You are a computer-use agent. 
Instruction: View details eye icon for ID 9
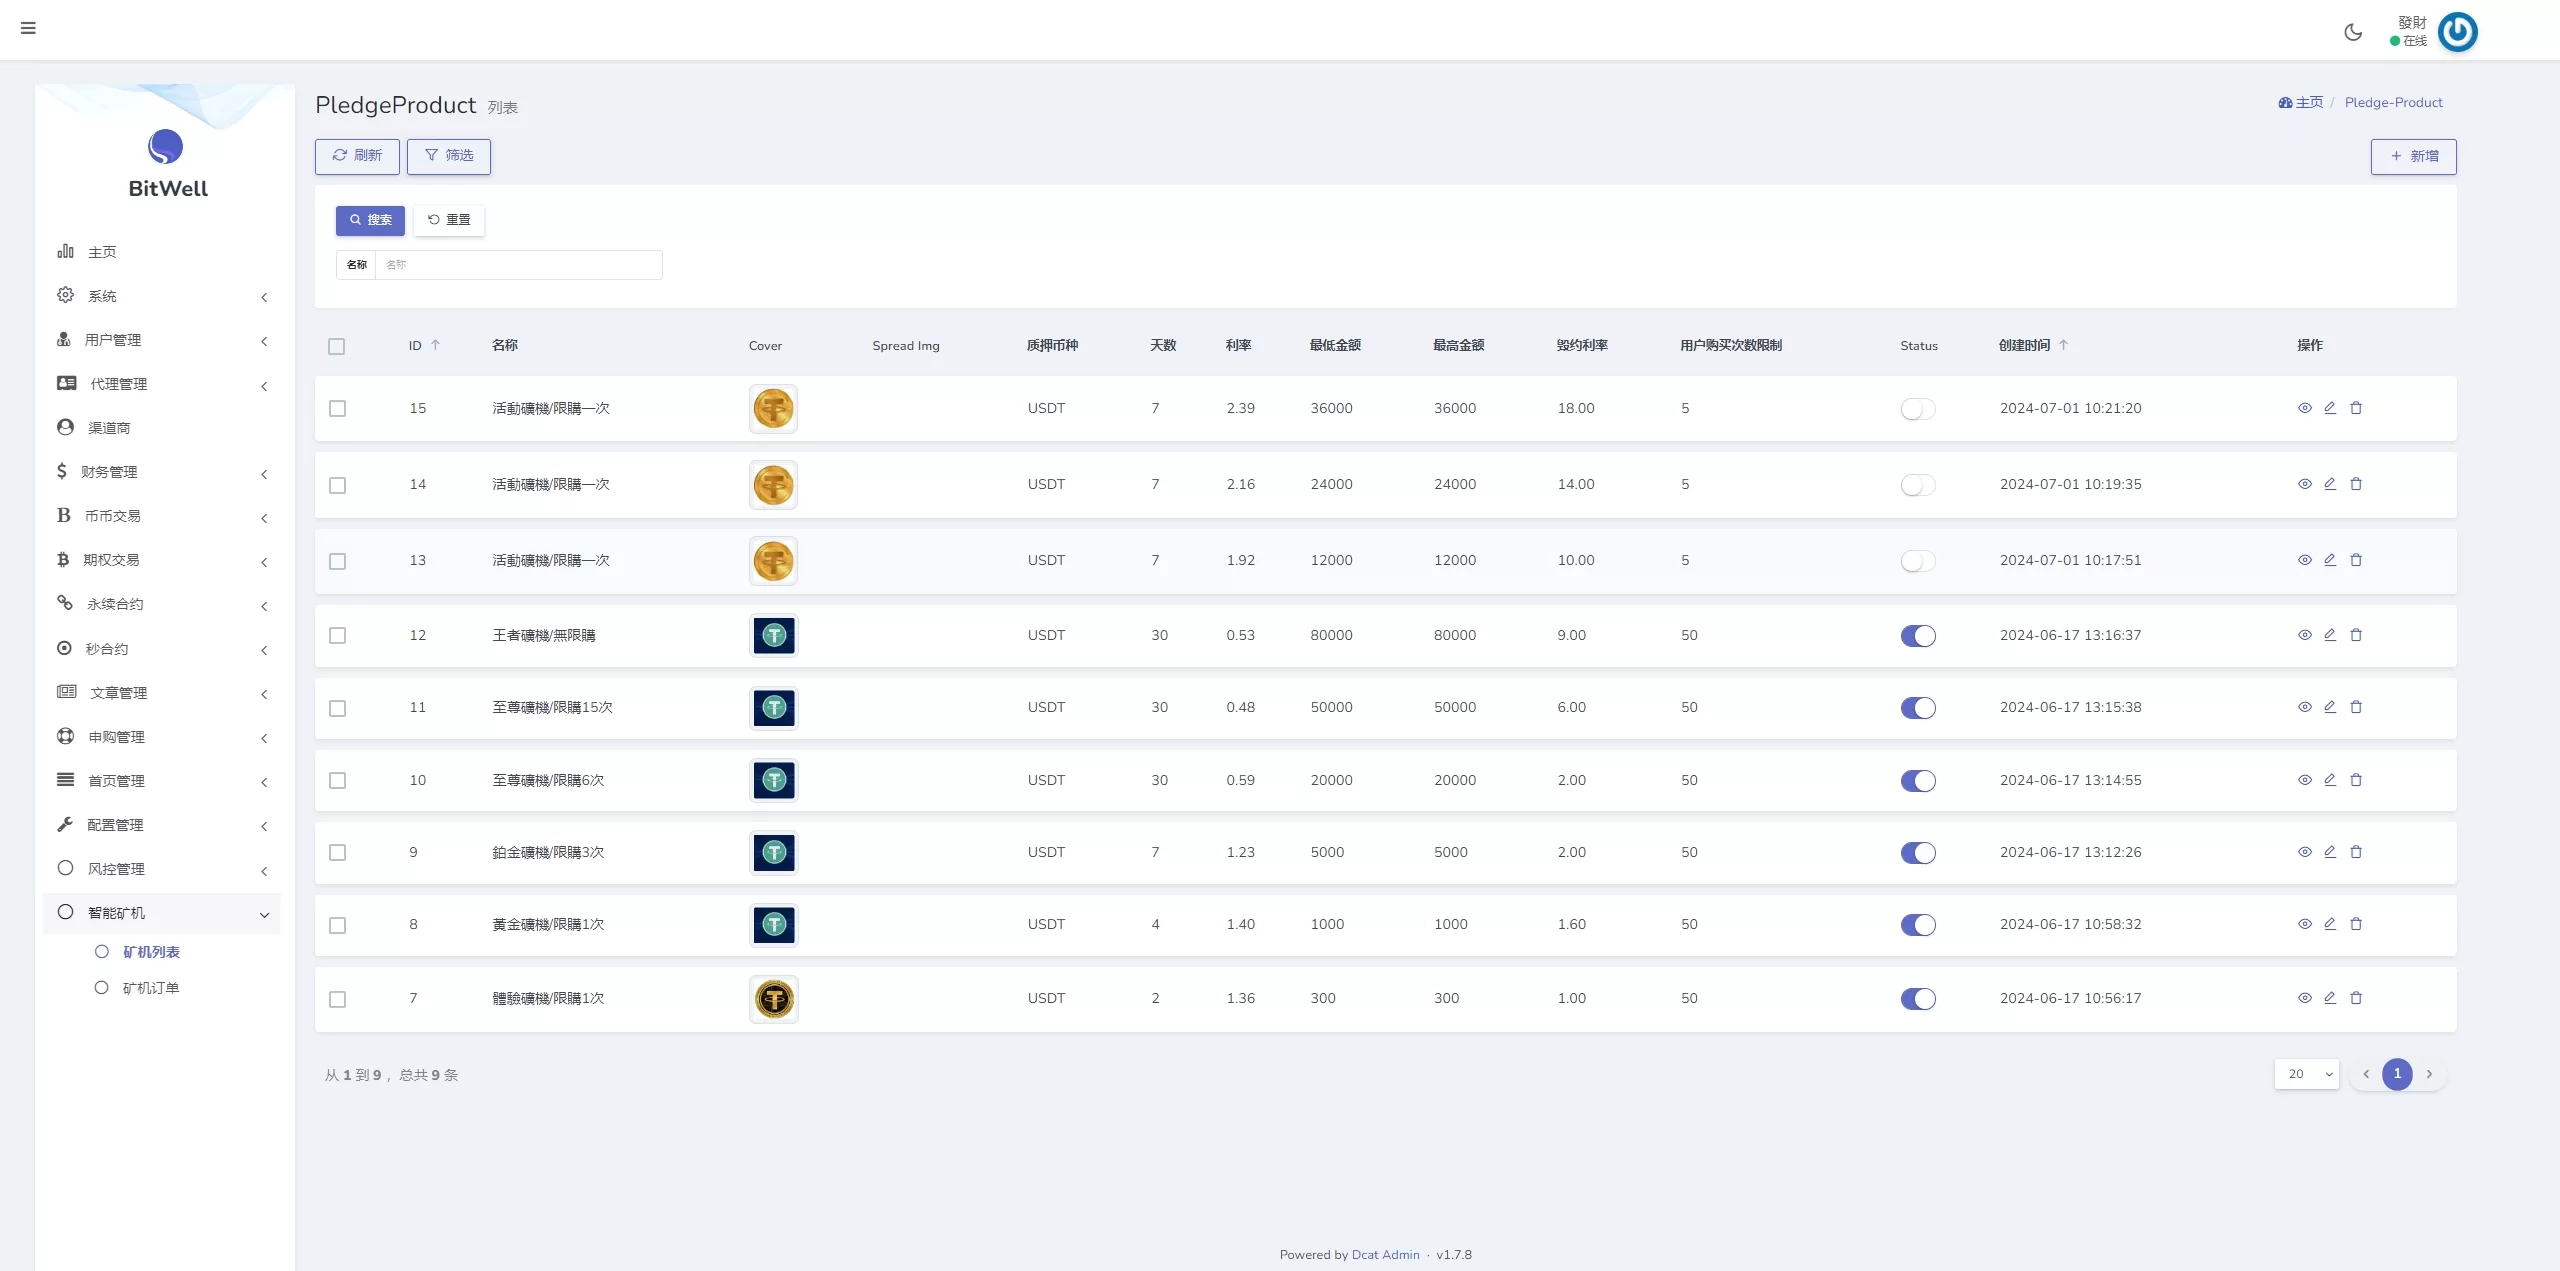click(x=2304, y=852)
